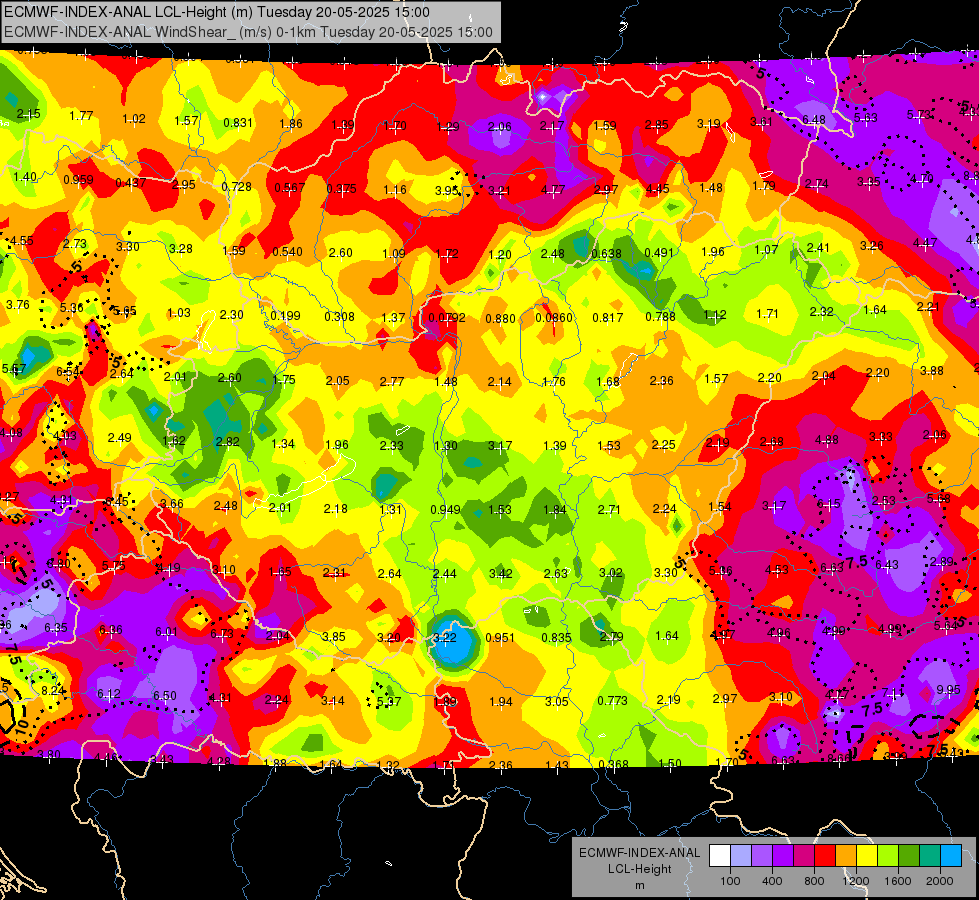Click the wind shear value 0.951
Screen dimensions: 979x900
(500, 637)
